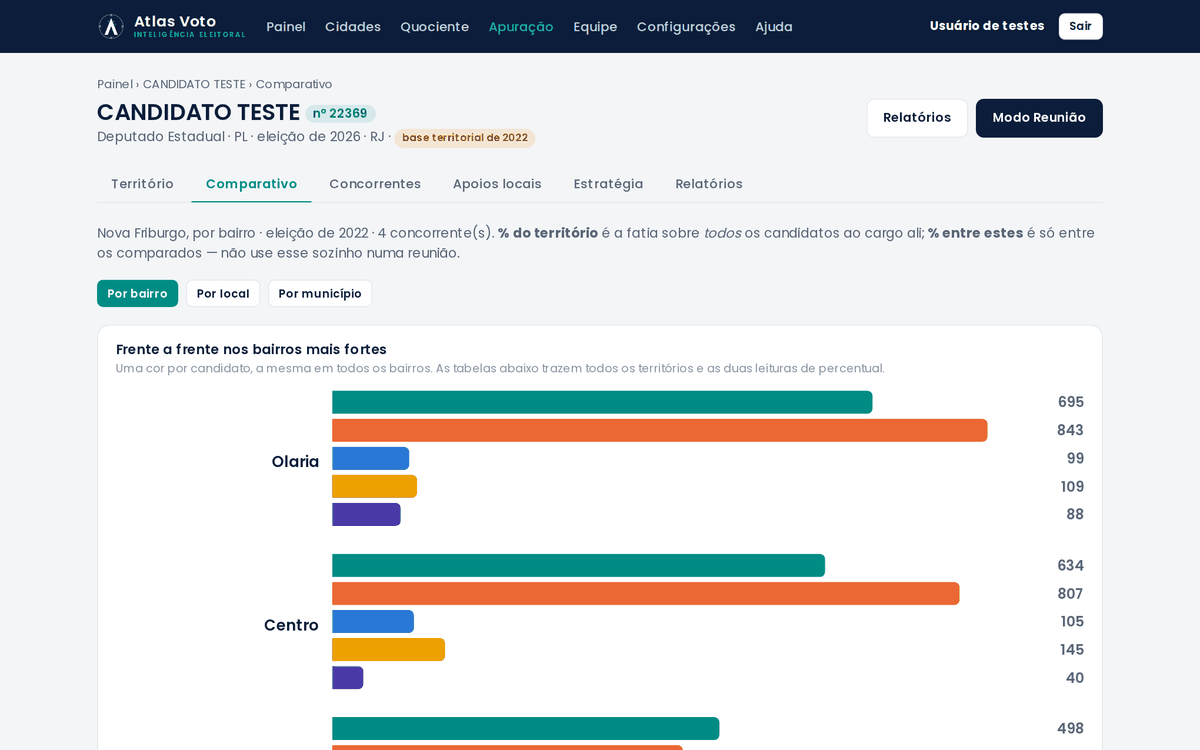Click the Sair button
This screenshot has height=750, width=1200.
(1080, 26)
